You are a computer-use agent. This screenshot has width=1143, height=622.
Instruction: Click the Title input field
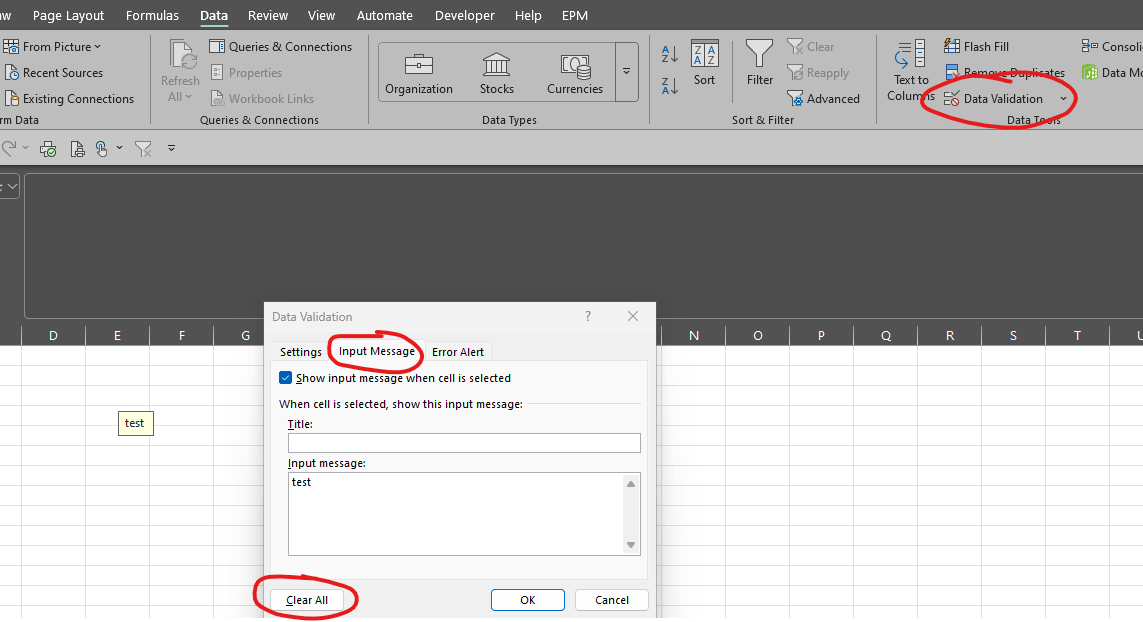pos(464,443)
